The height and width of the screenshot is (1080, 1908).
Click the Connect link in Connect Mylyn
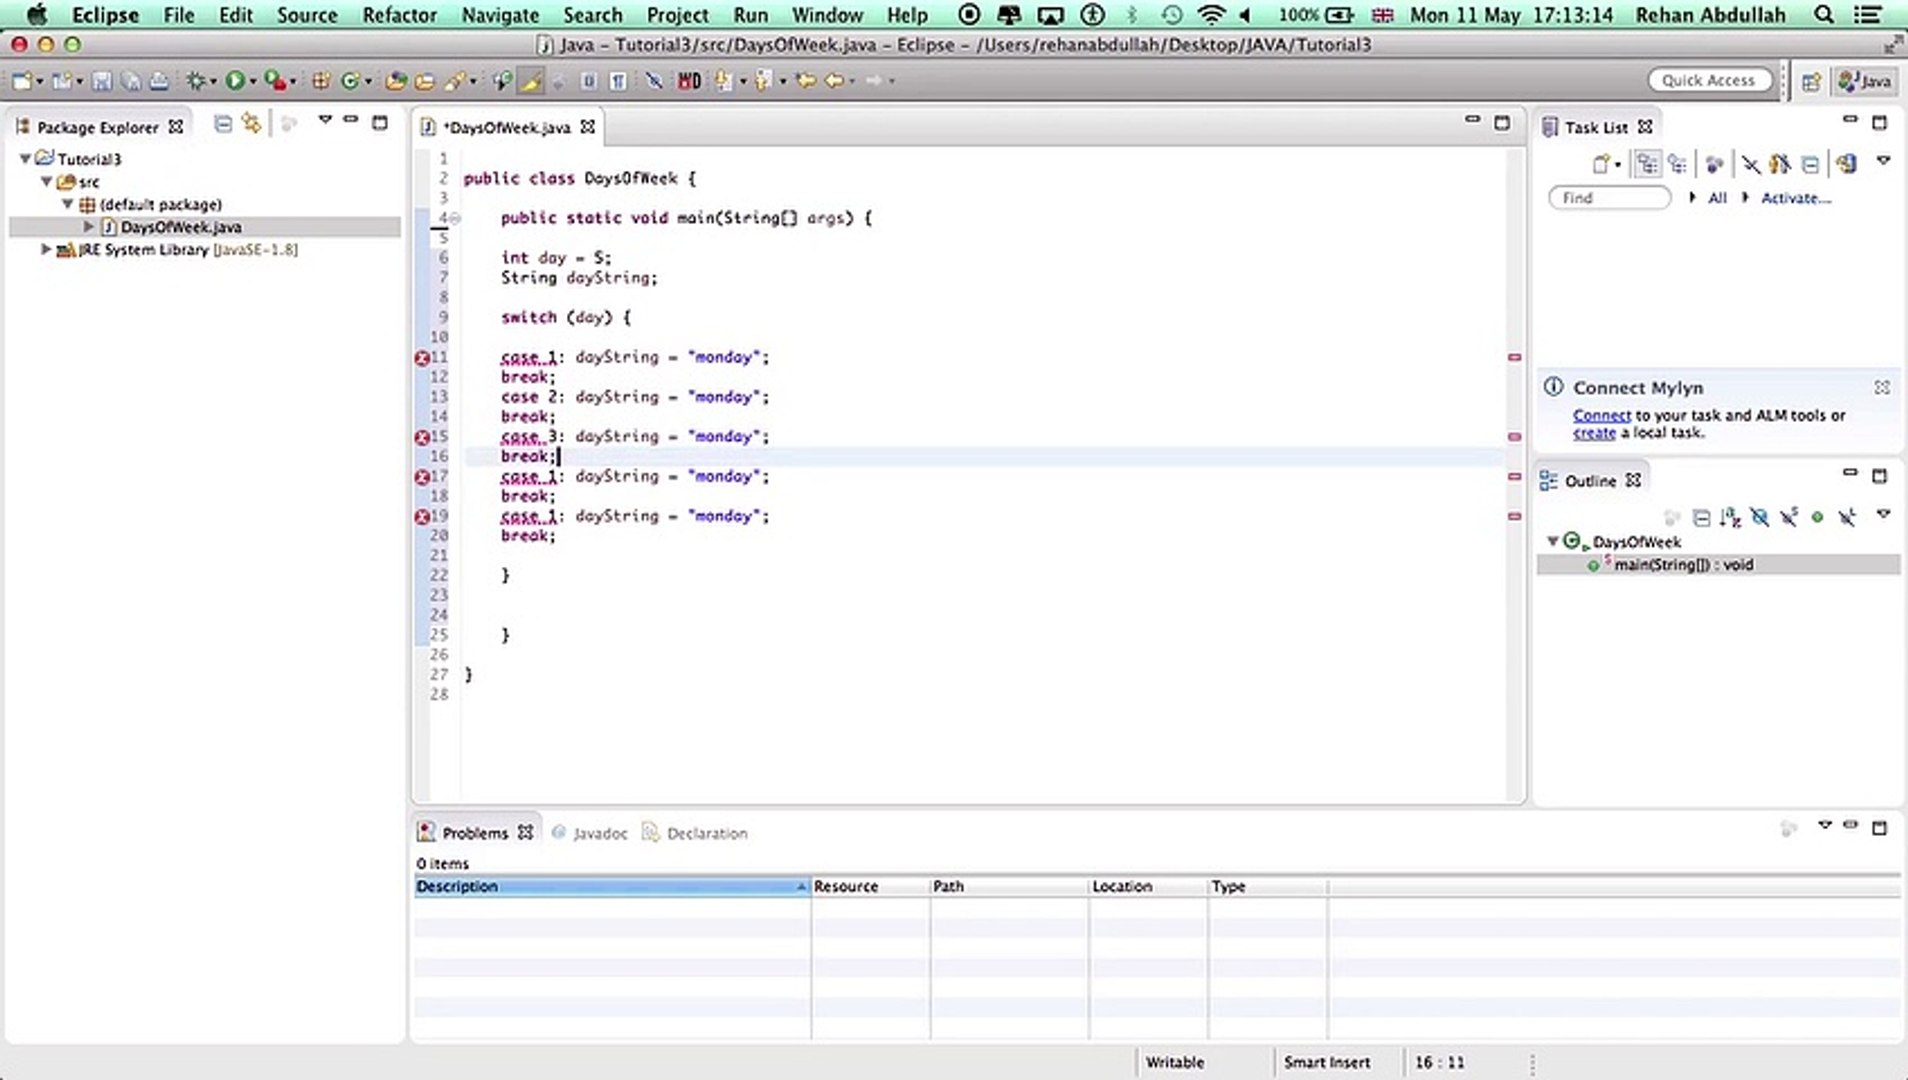1602,415
